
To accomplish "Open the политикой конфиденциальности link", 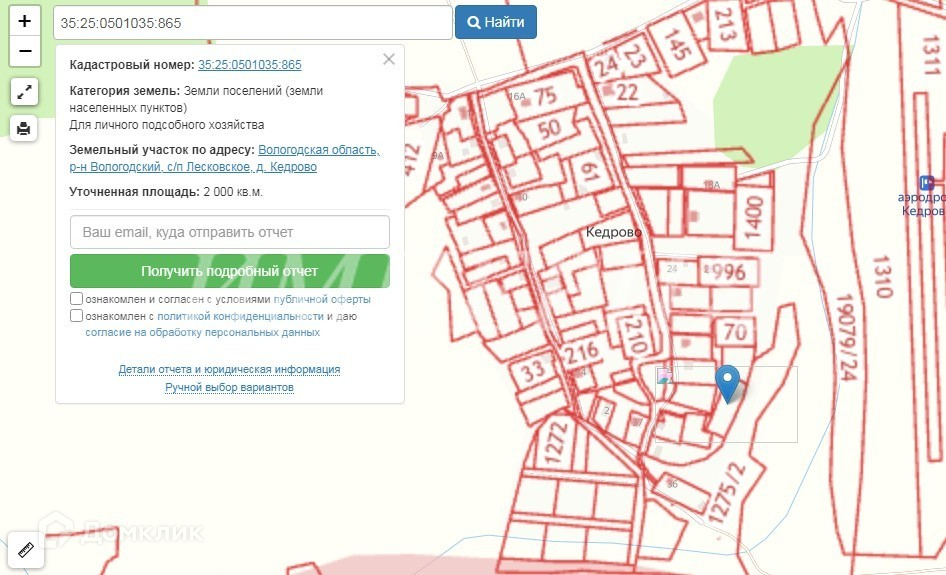I will (240, 316).
